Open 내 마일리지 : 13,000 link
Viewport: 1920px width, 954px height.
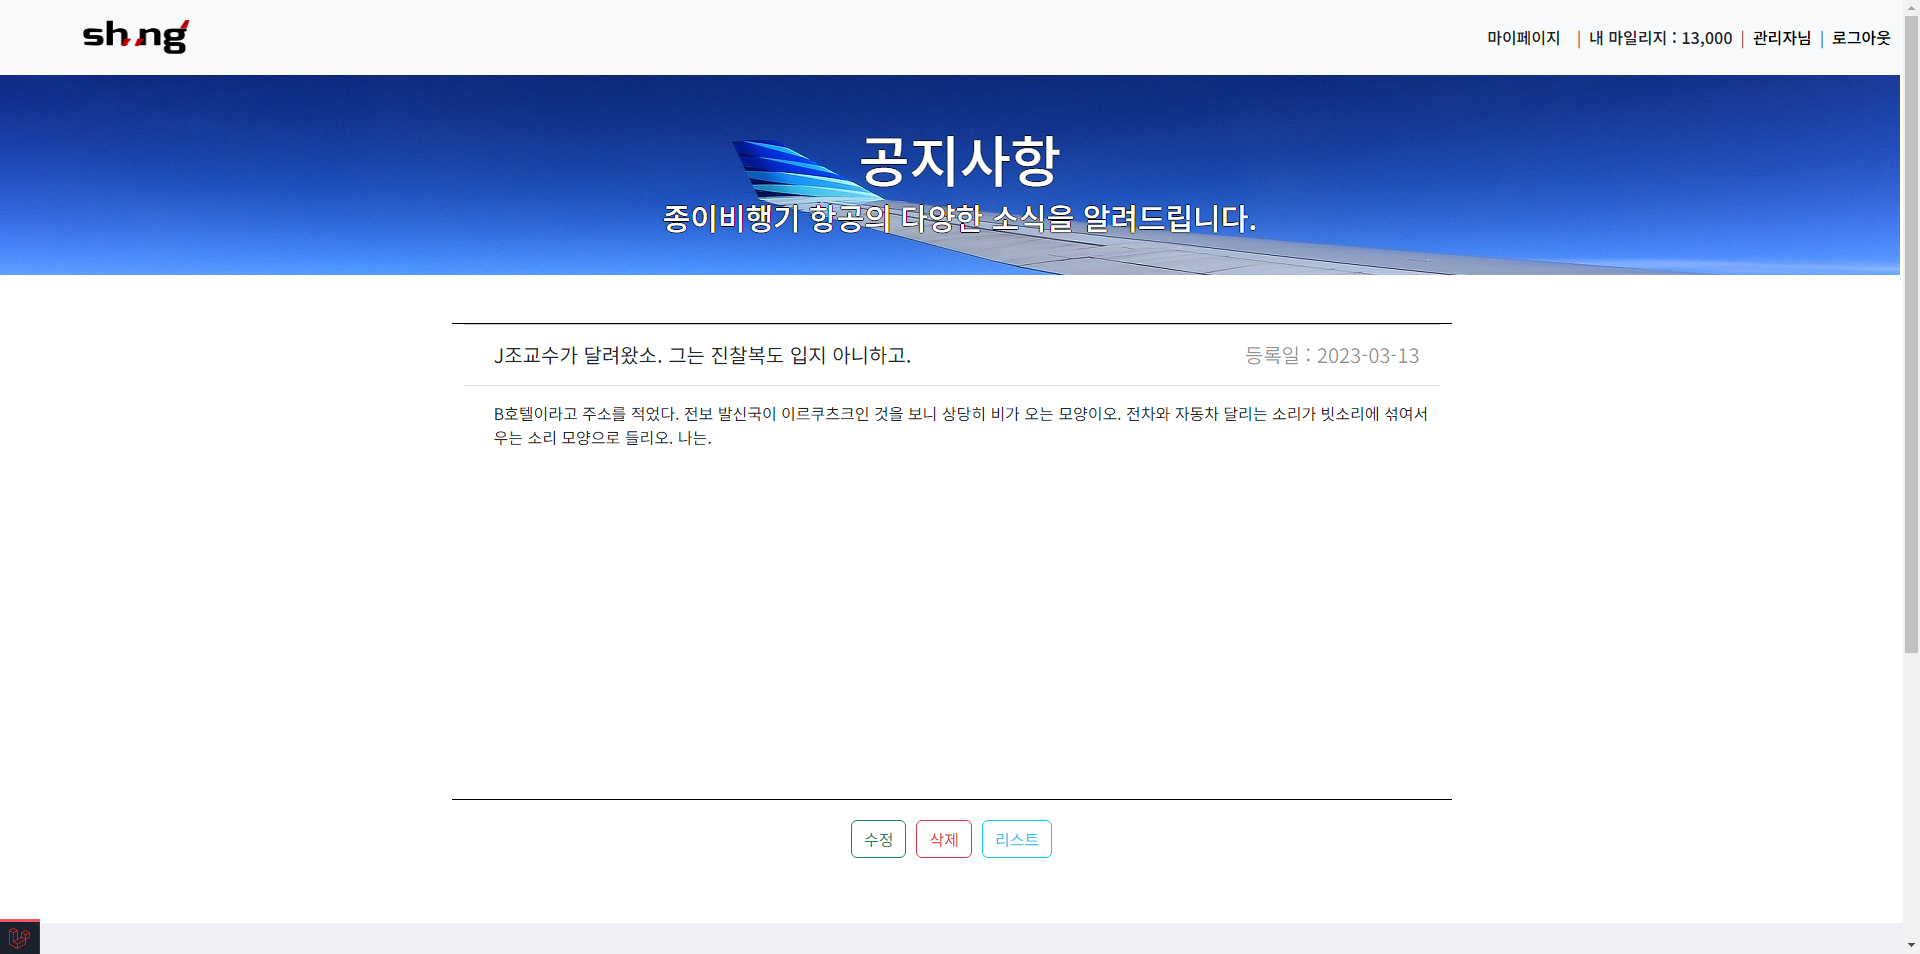[1659, 38]
